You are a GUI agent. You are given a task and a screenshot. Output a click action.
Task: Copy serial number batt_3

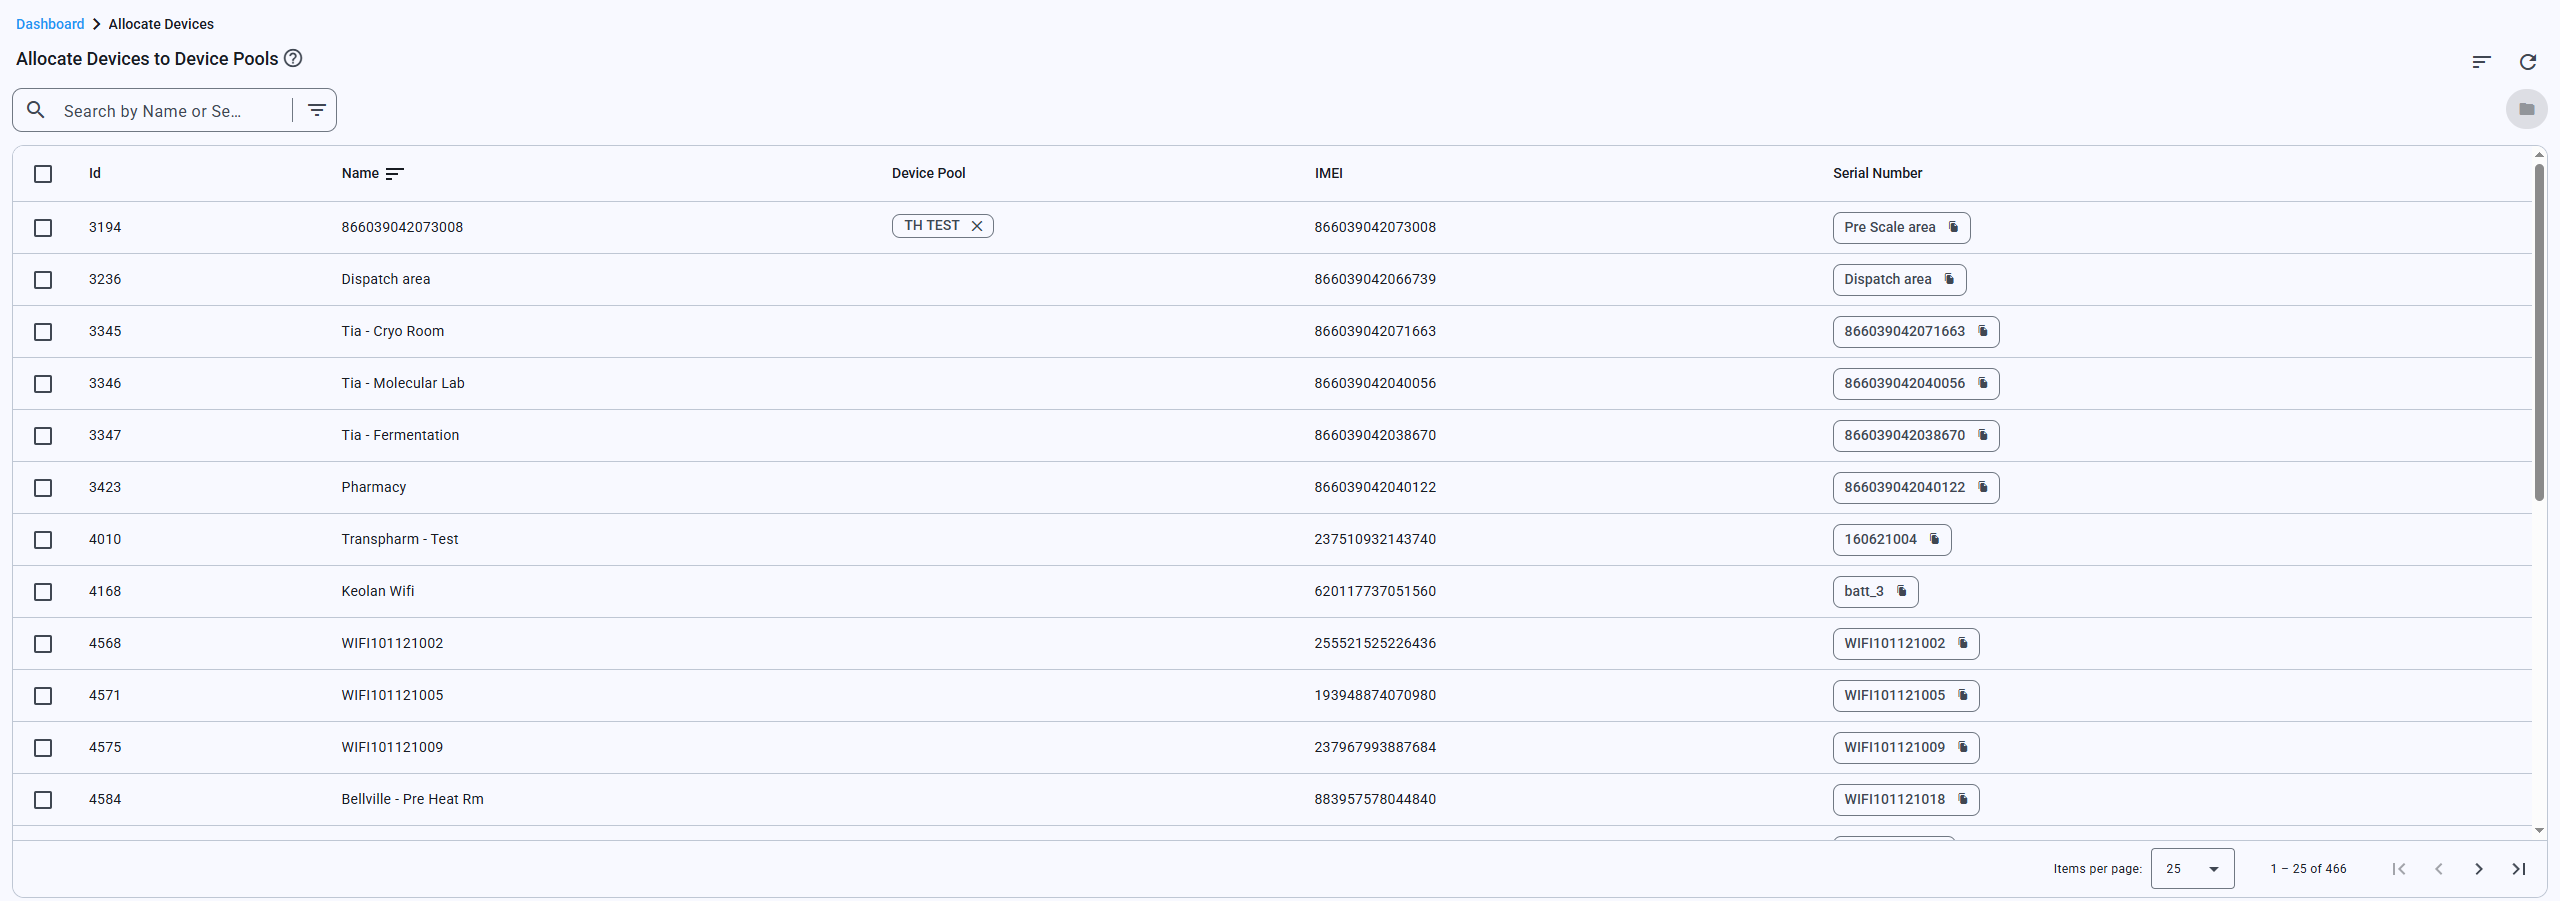1901,591
